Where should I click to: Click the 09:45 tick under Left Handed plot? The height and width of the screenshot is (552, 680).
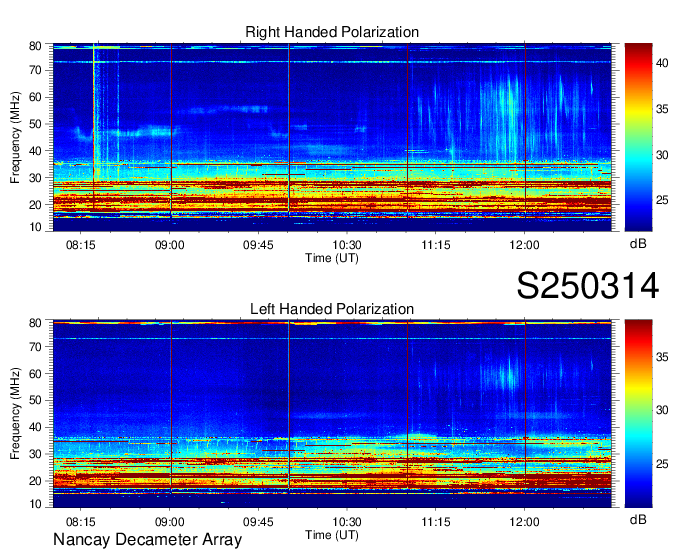pyautogui.click(x=258, y=522)
